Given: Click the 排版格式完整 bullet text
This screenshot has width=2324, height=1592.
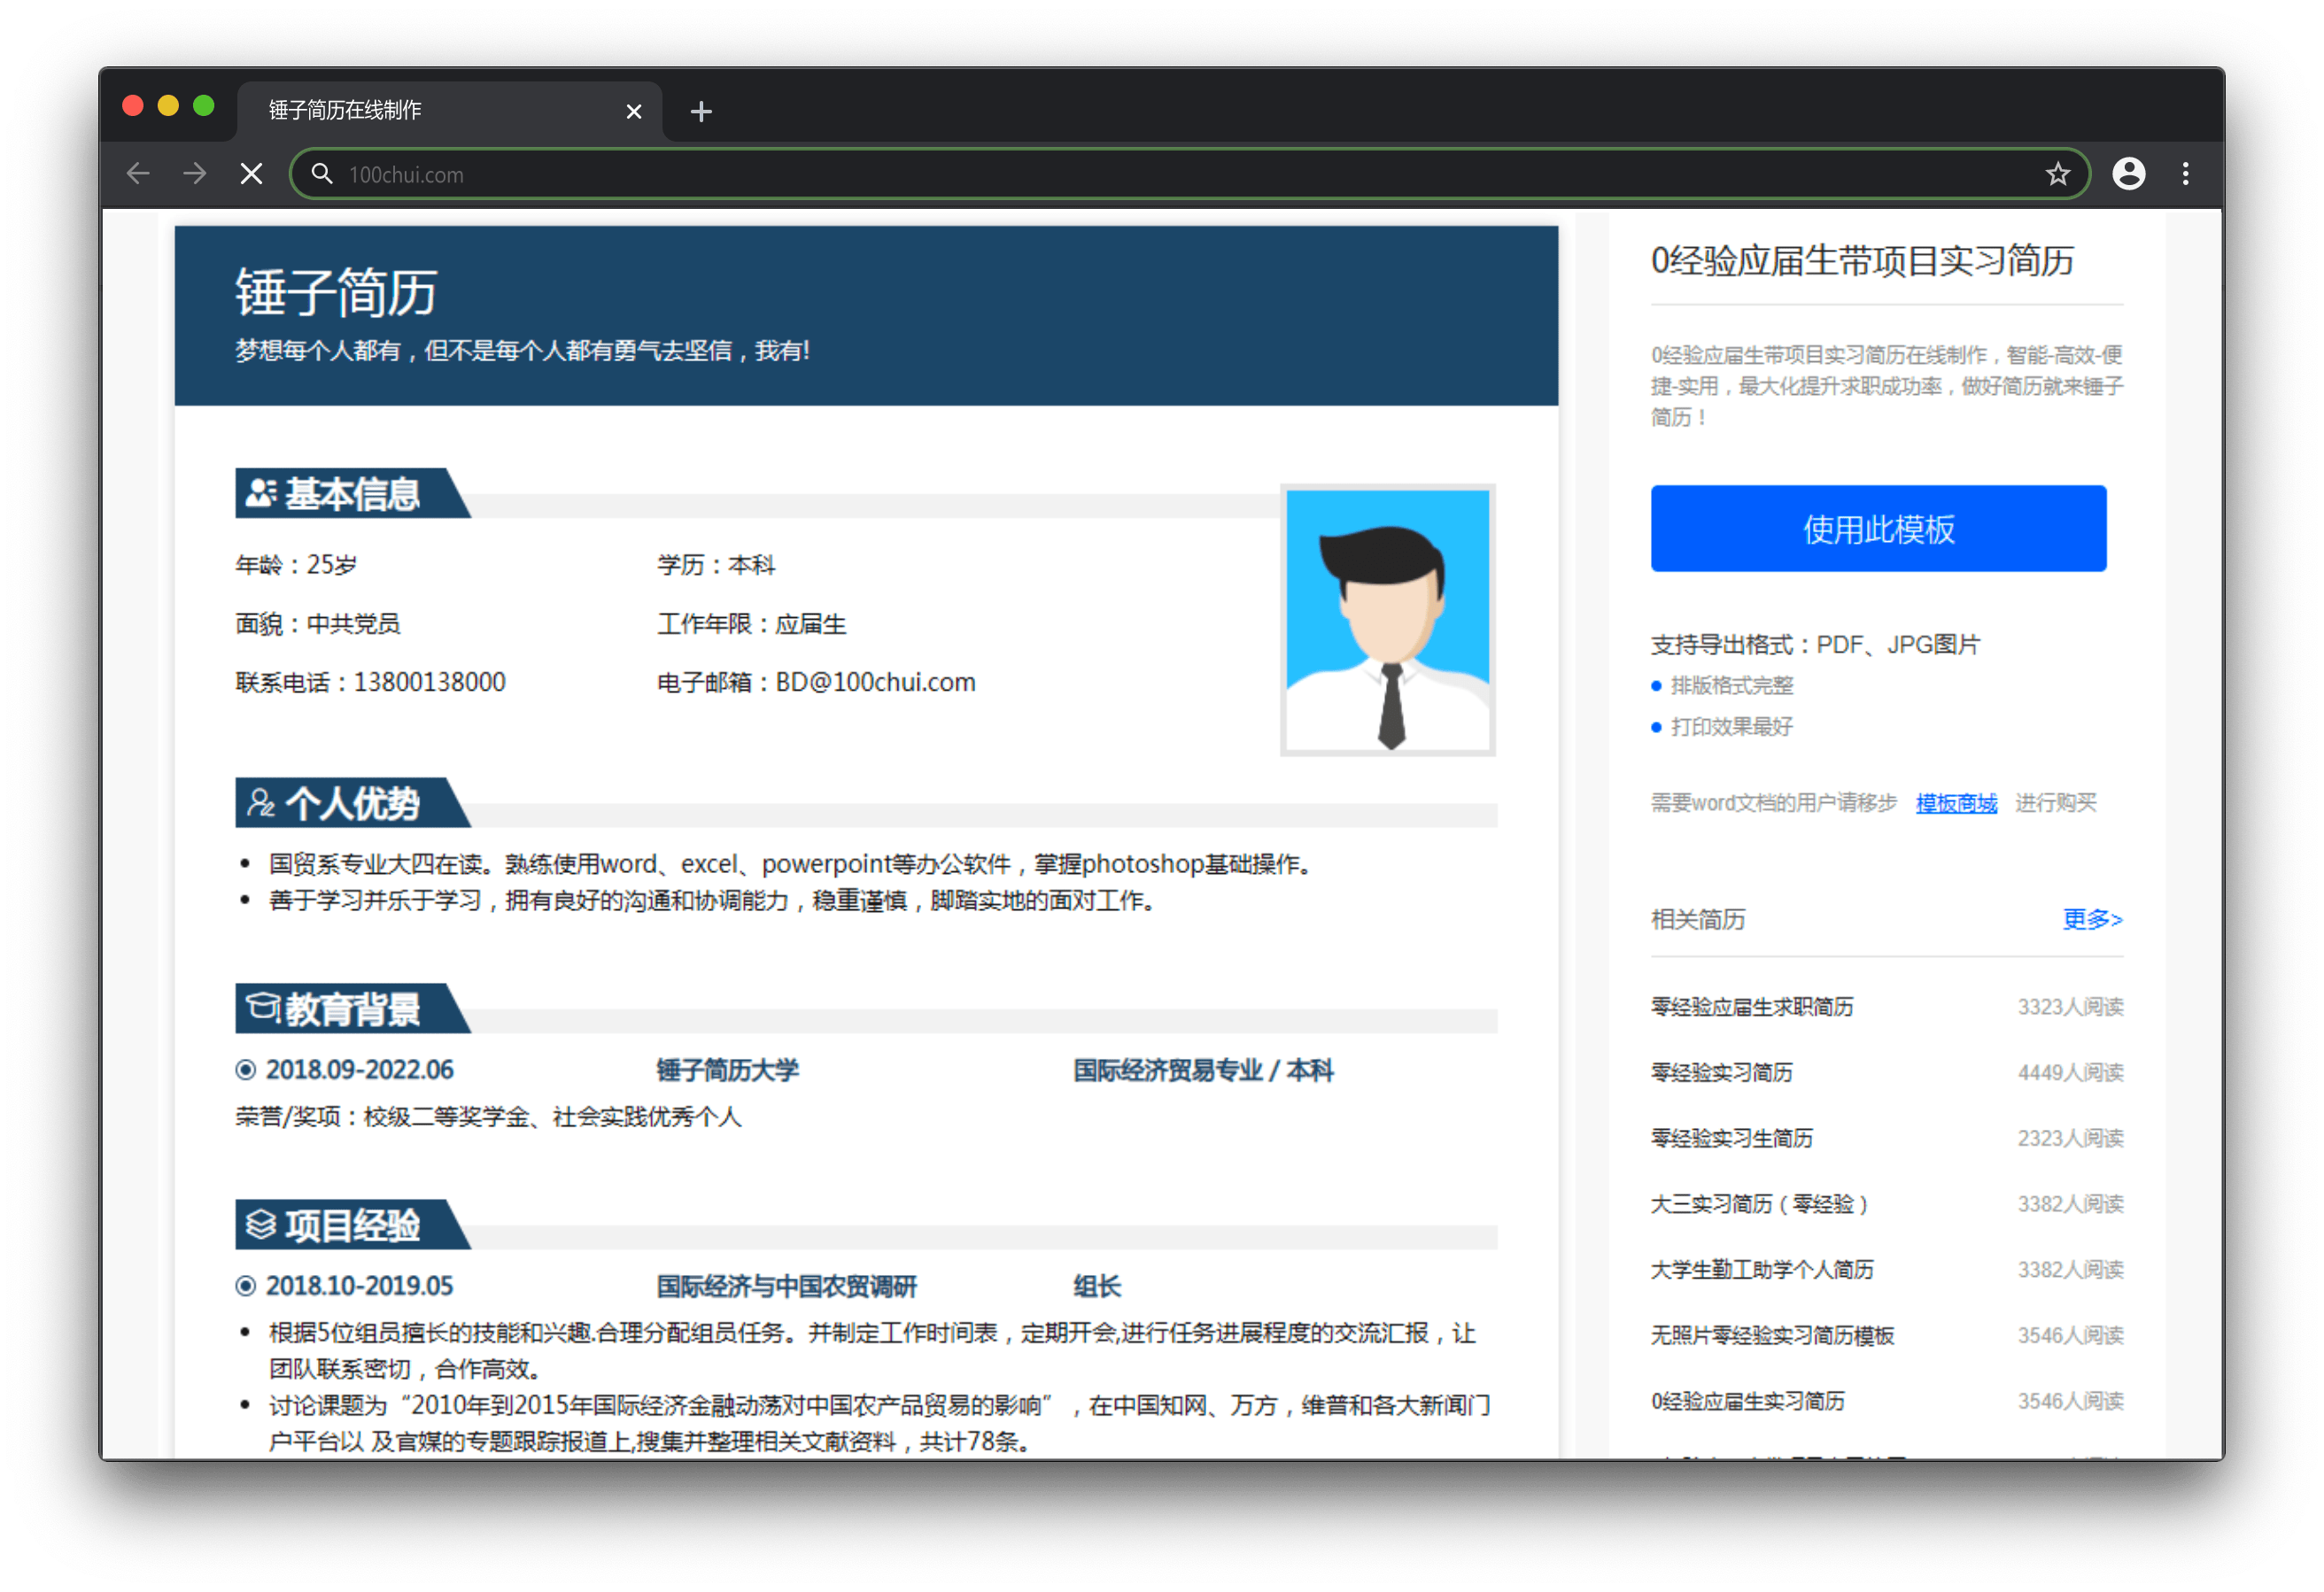Looking at the screenshot, I should coord(1732,685).
